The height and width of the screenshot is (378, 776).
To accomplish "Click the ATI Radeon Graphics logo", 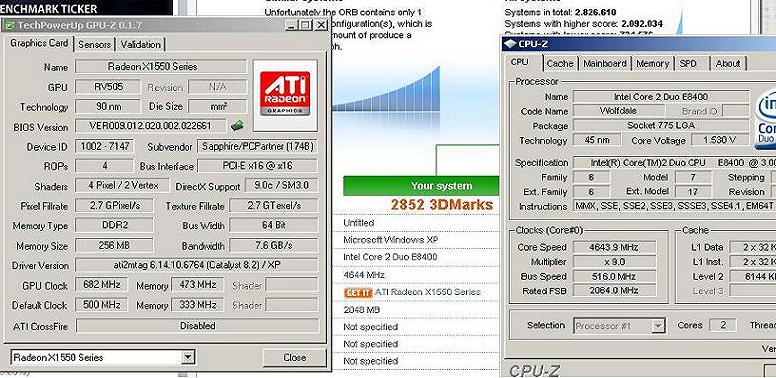I will (x=285, y=94).
